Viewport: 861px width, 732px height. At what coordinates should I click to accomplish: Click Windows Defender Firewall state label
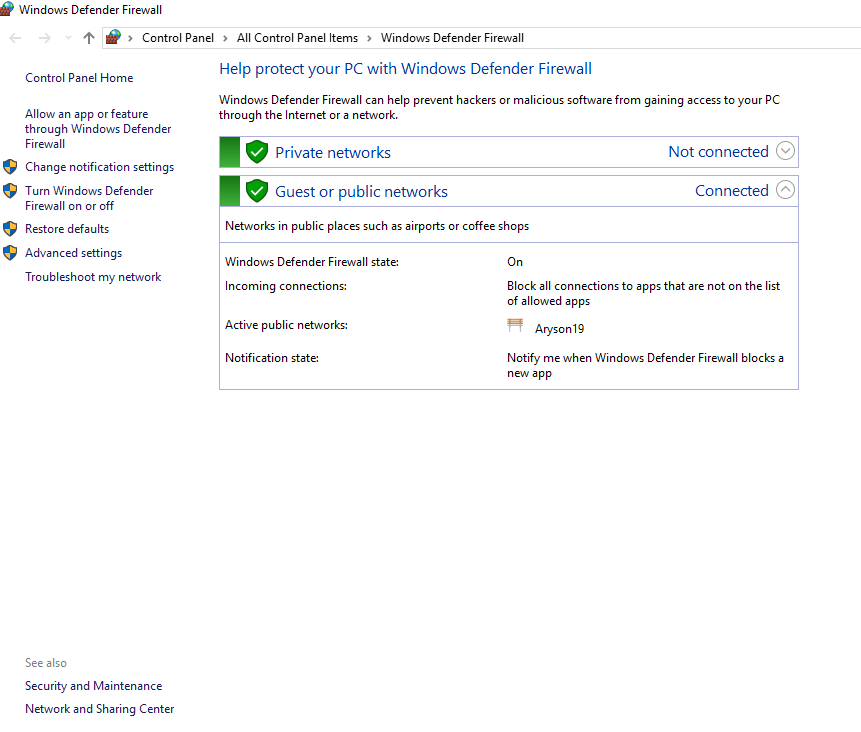pyautogui.click(x=312, y=262)
